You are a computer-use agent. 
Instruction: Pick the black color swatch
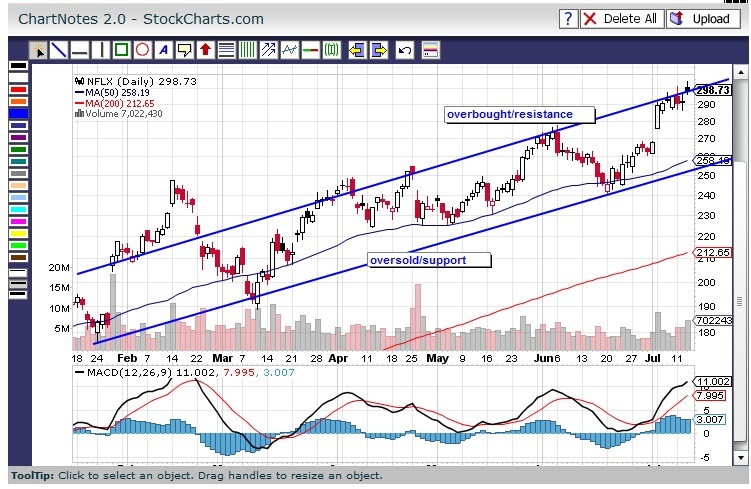click(x=19, y=66)
